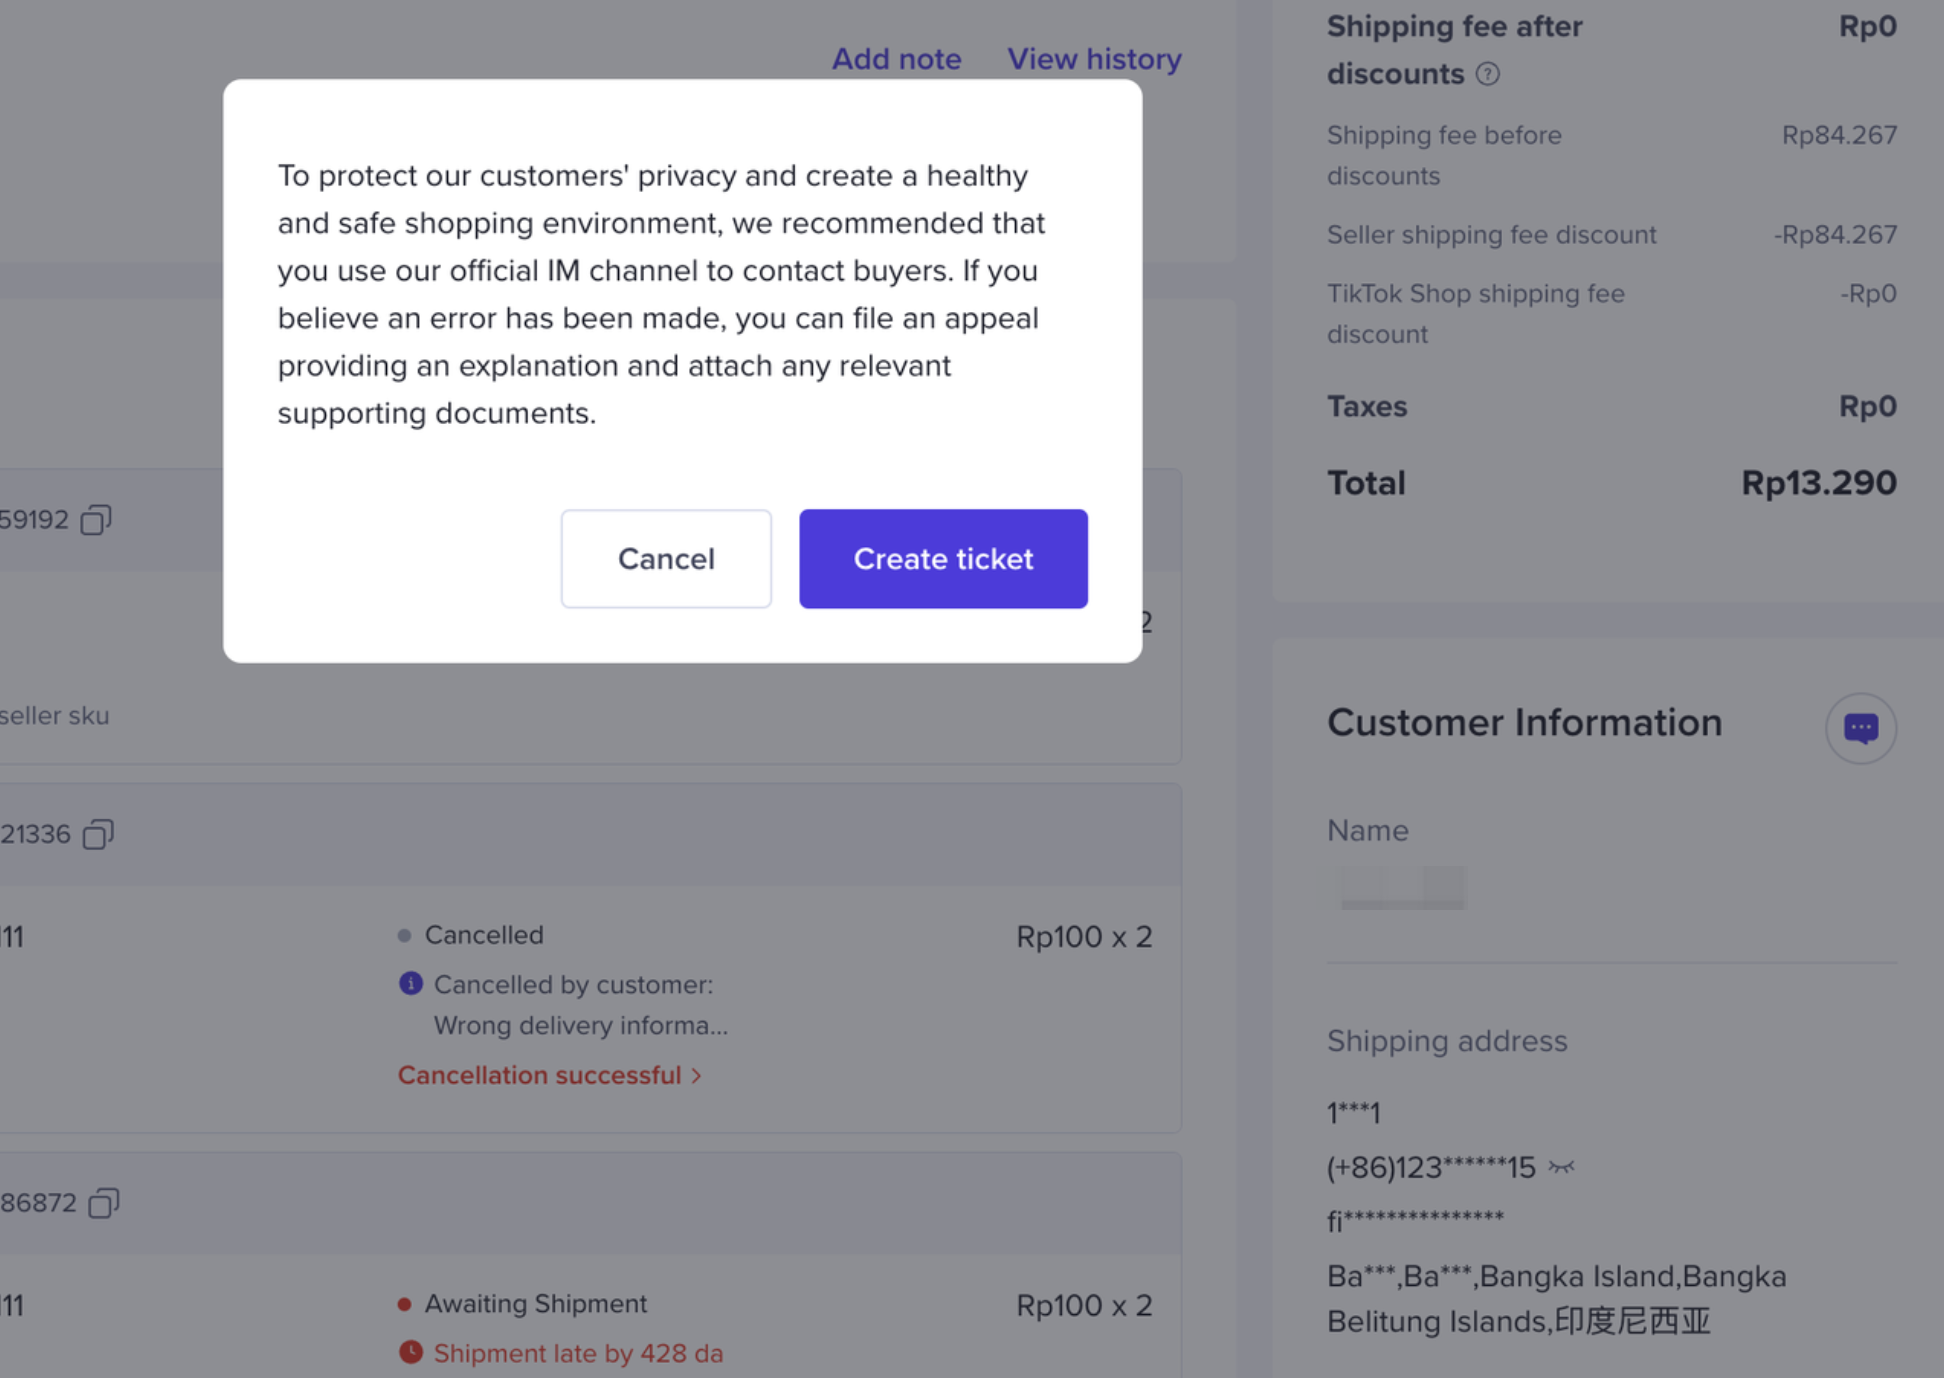Screen dimensions: 1944x1378
Task: Open View history for this order
Action: 1094,59
